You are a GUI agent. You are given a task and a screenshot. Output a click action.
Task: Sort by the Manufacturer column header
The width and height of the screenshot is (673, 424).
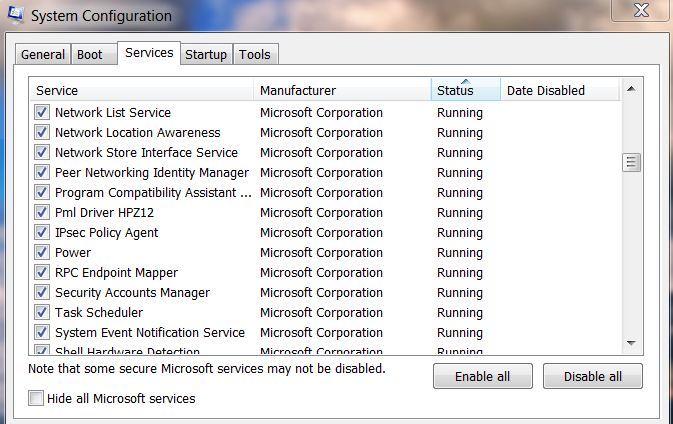[340, 91]
